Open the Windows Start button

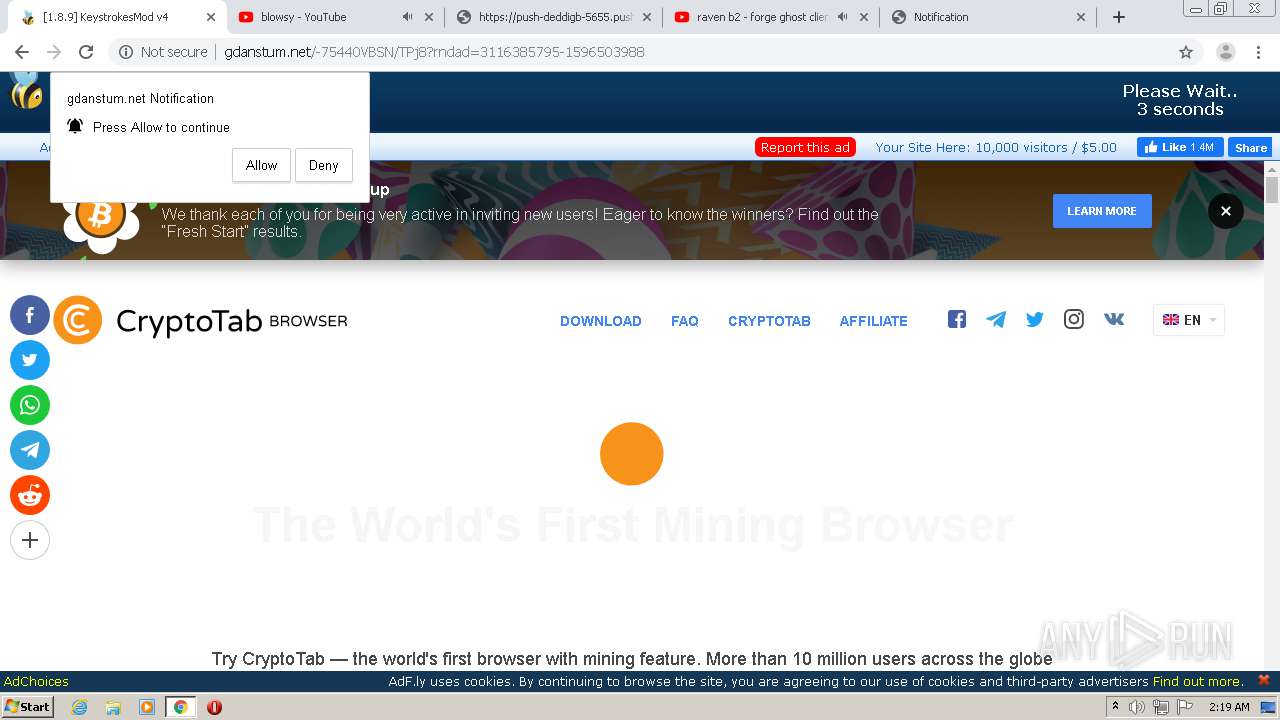click(x=27, y=706)
